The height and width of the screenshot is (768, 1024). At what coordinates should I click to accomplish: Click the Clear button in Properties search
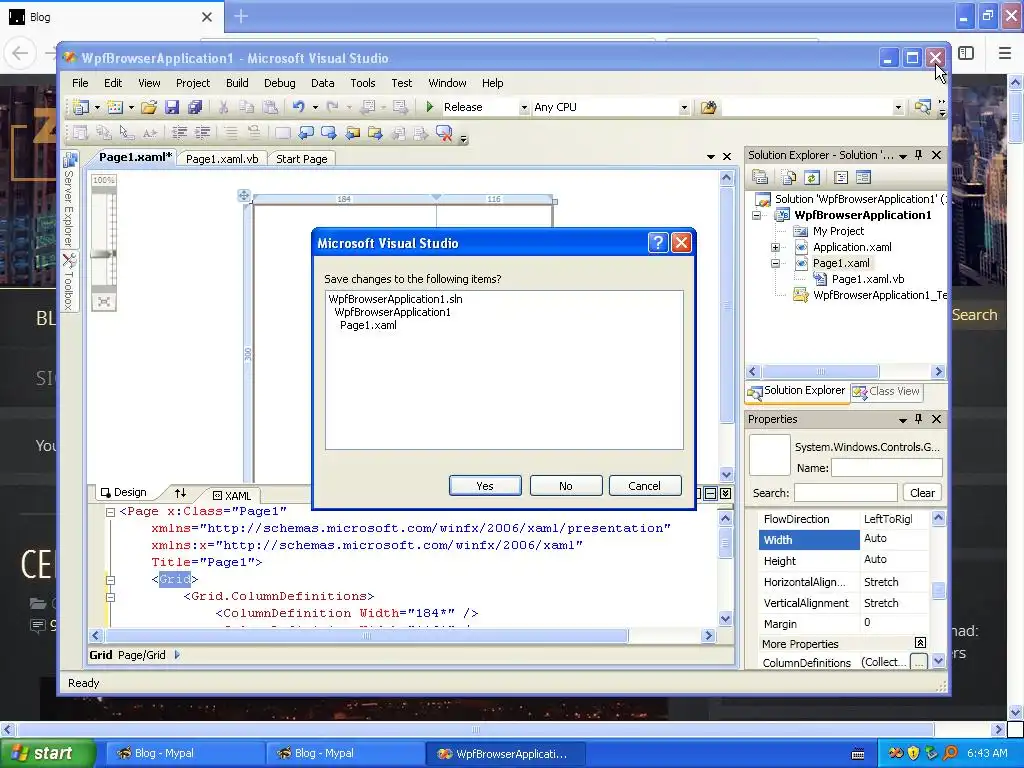(x=922, y=493)
